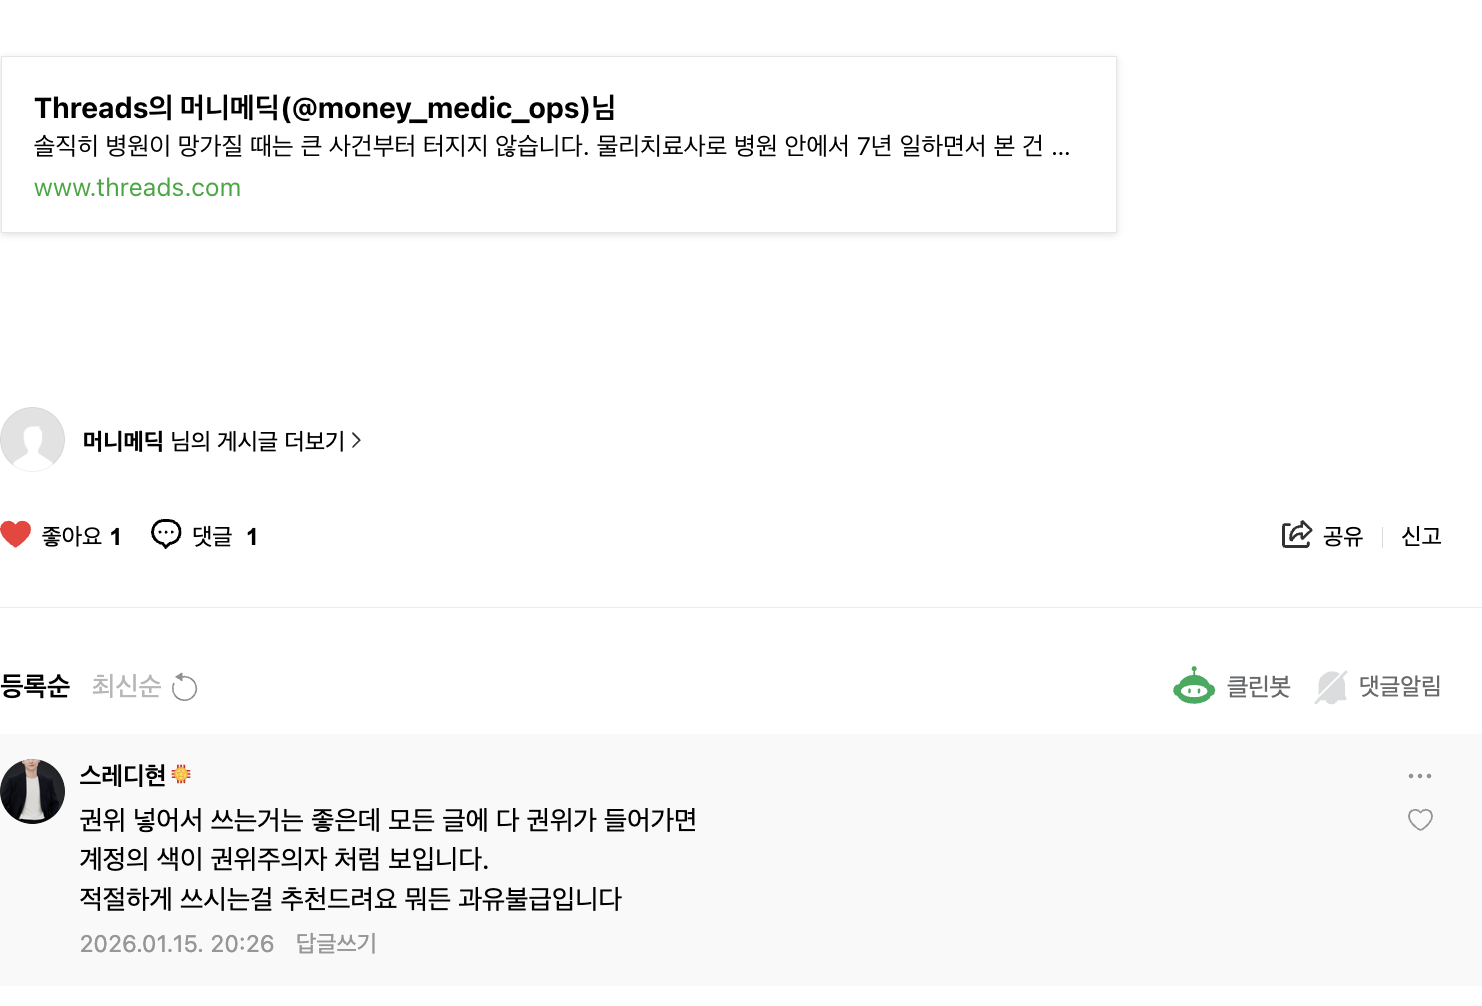Click the speech bubble comment icon
Image resolution: width=1482 pixels, height=1006 pixels.
[x=166, y=535]
